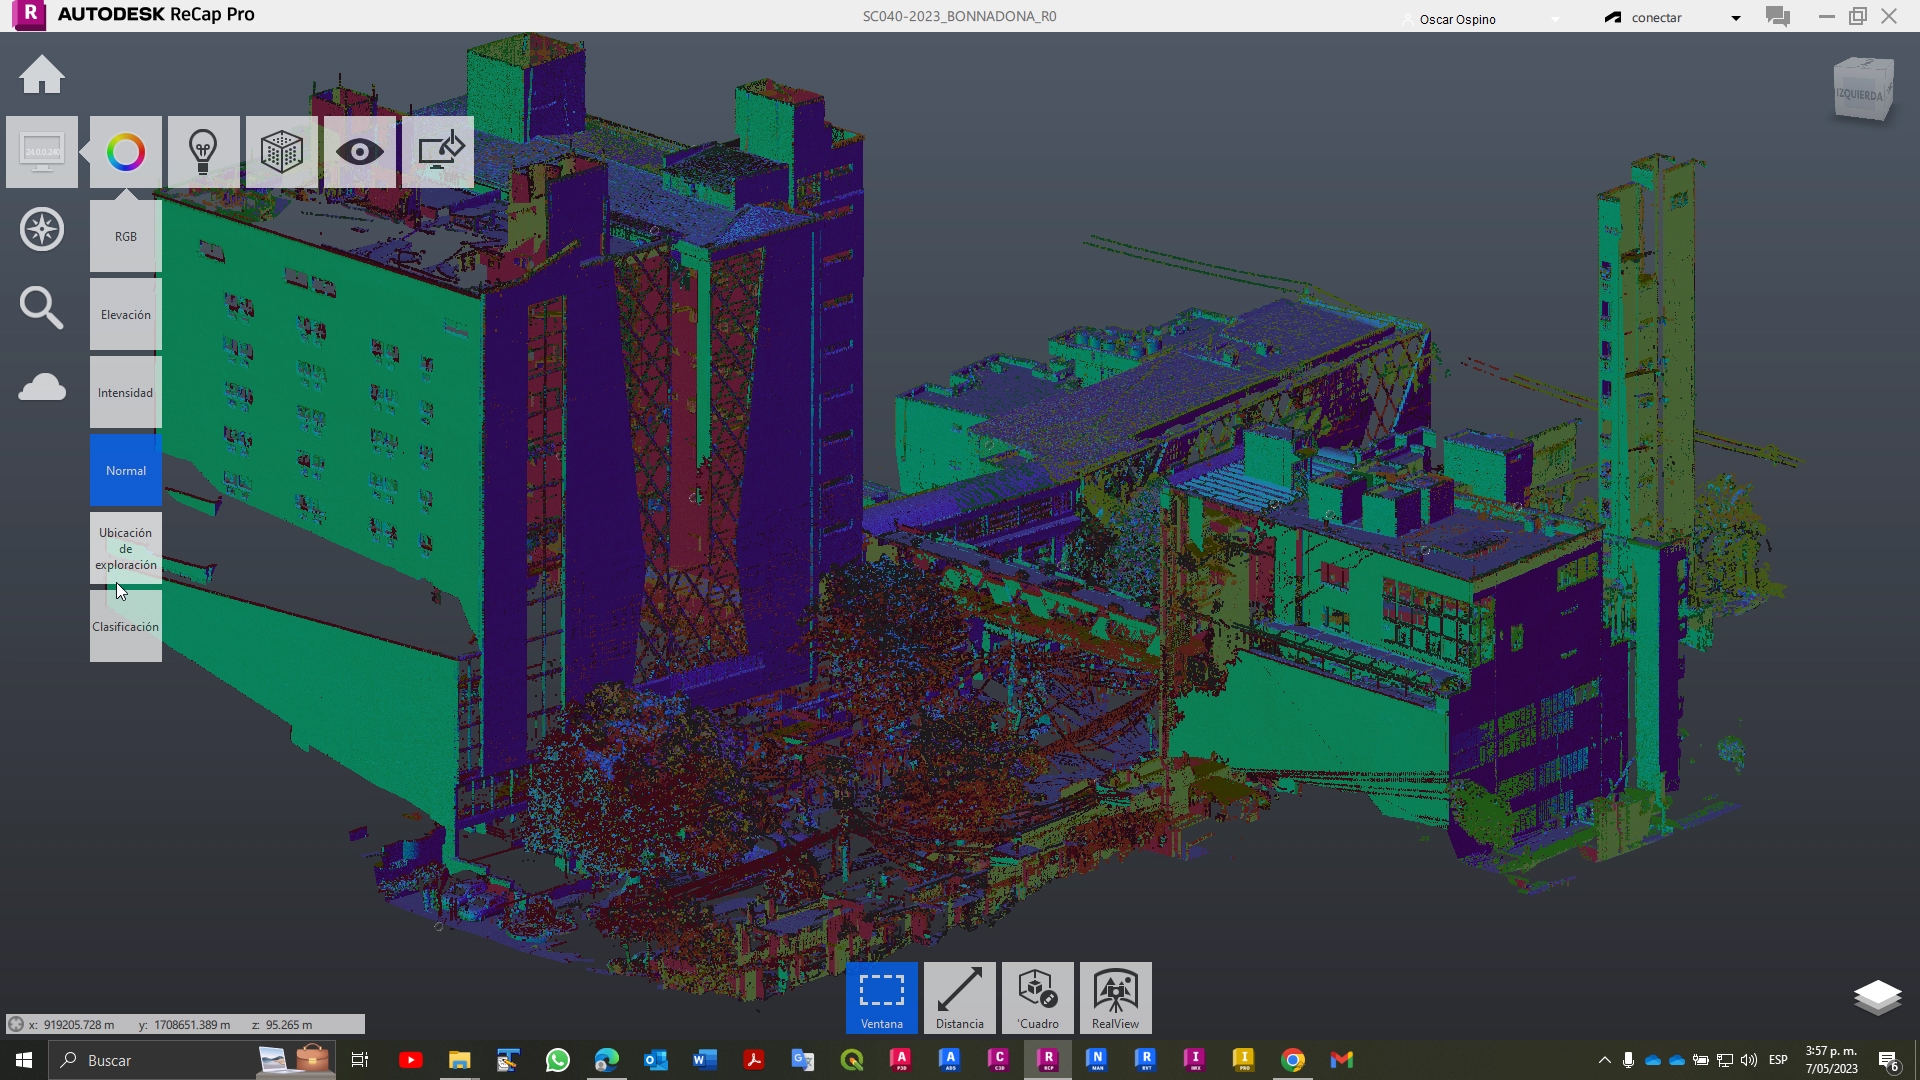Select the Distancia measure tool
Viewport: 1920px width, 1080px height.
[960, 998]
